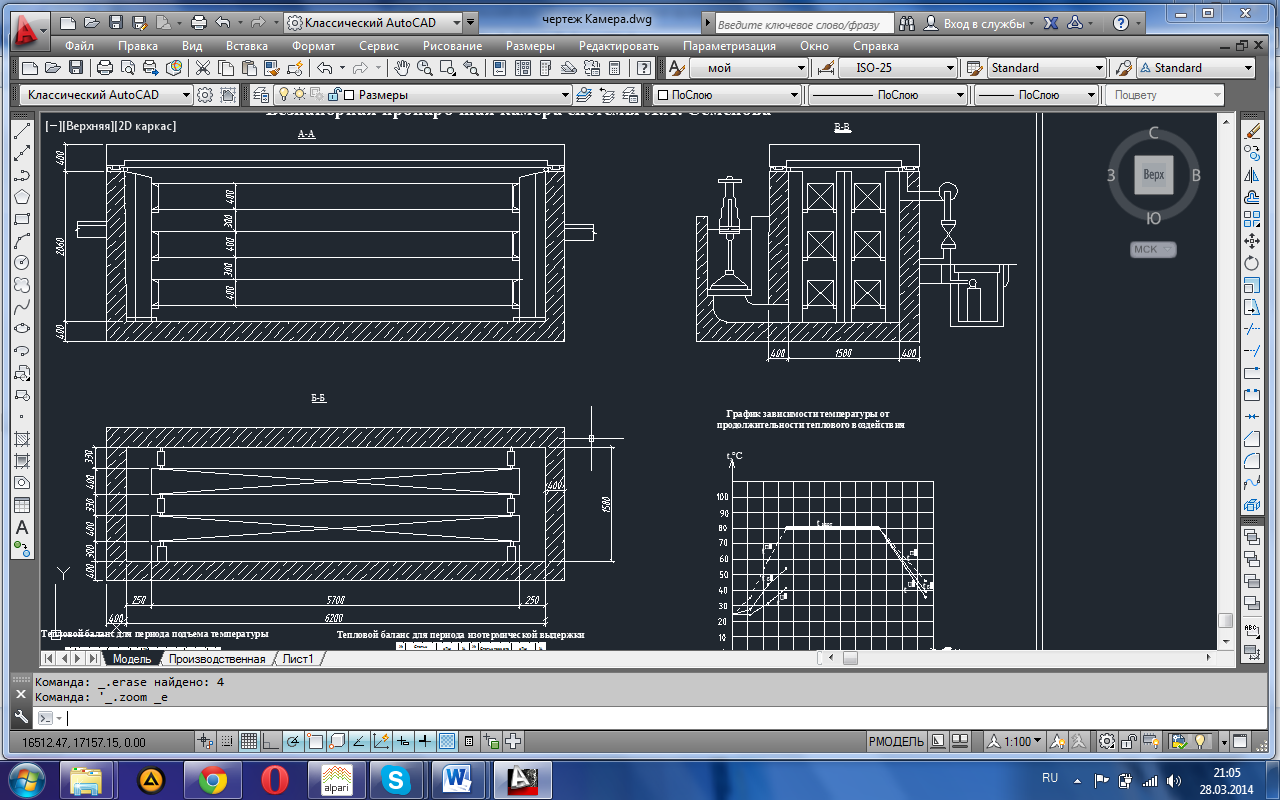Click the Workspace Settings gear icon in the toolbar

click(205, 95)
